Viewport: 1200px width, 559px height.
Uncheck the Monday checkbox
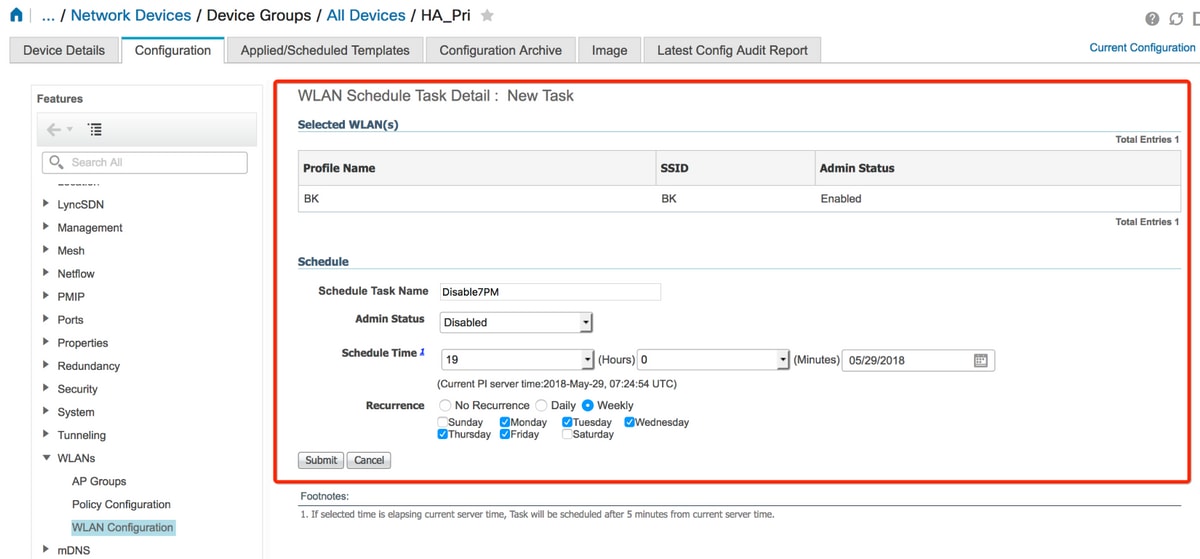505,422
